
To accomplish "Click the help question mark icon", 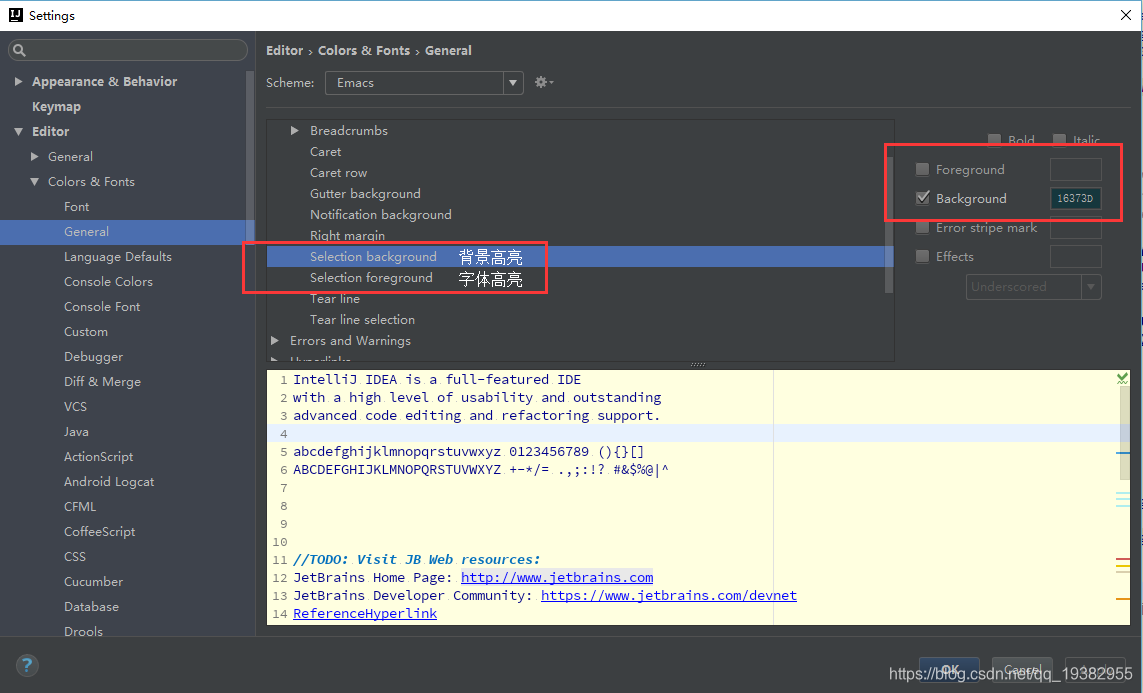I will tap(27, 665).
